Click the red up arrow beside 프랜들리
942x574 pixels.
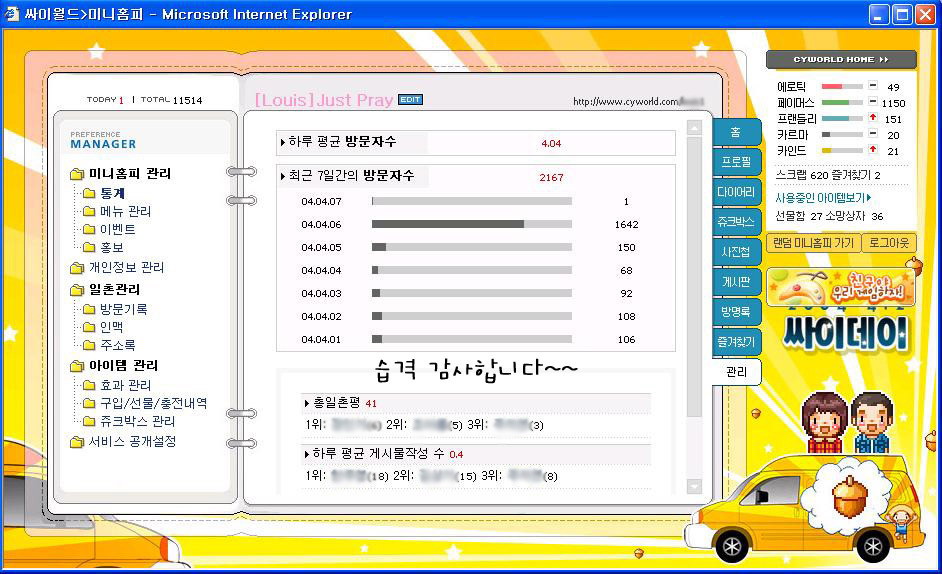(x=873, y=118)
